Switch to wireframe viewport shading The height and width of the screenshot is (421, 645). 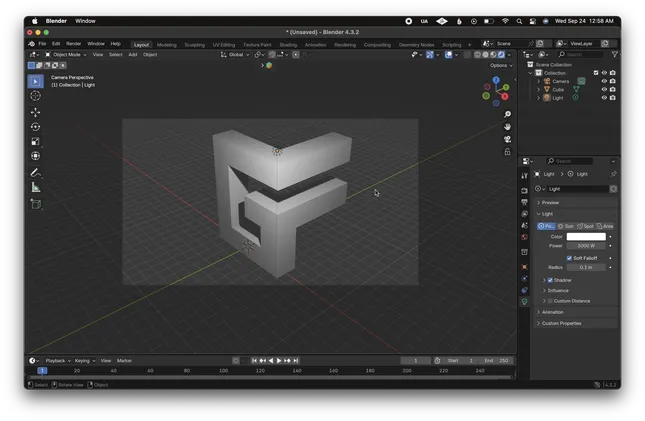pos(477,54)
